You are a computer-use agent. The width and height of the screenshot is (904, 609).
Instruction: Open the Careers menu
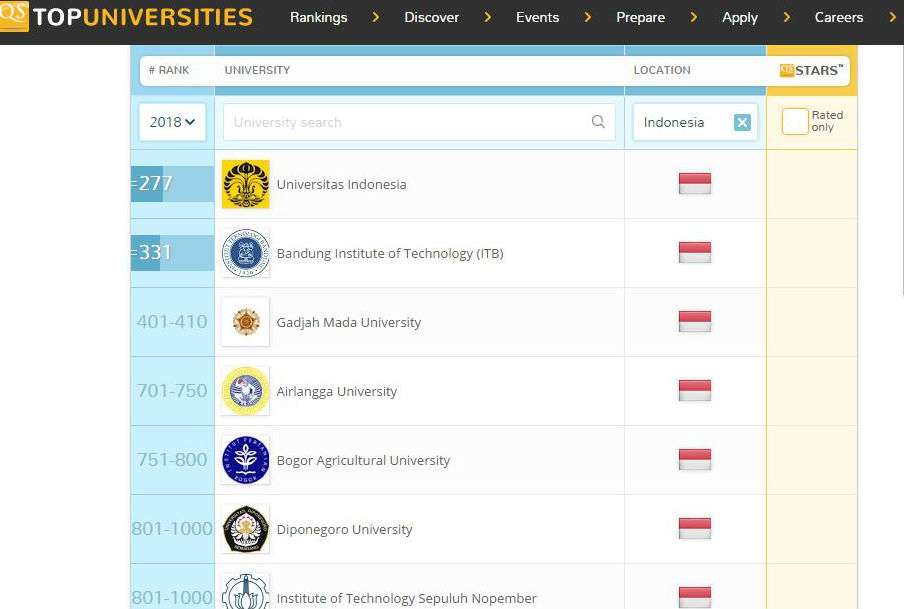click(x=838, y=17)
